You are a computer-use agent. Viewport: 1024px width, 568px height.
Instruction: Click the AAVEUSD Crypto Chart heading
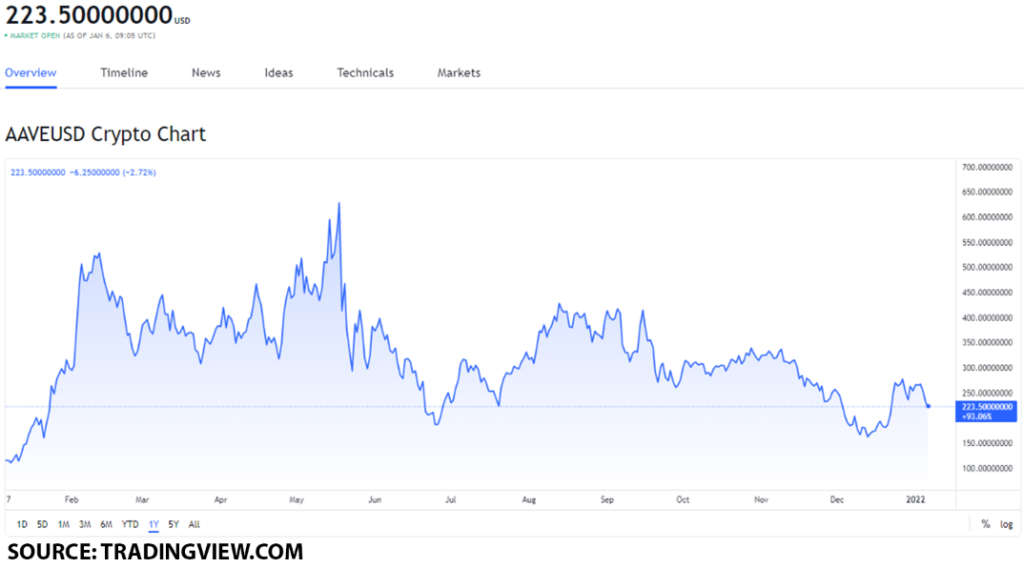105,134
